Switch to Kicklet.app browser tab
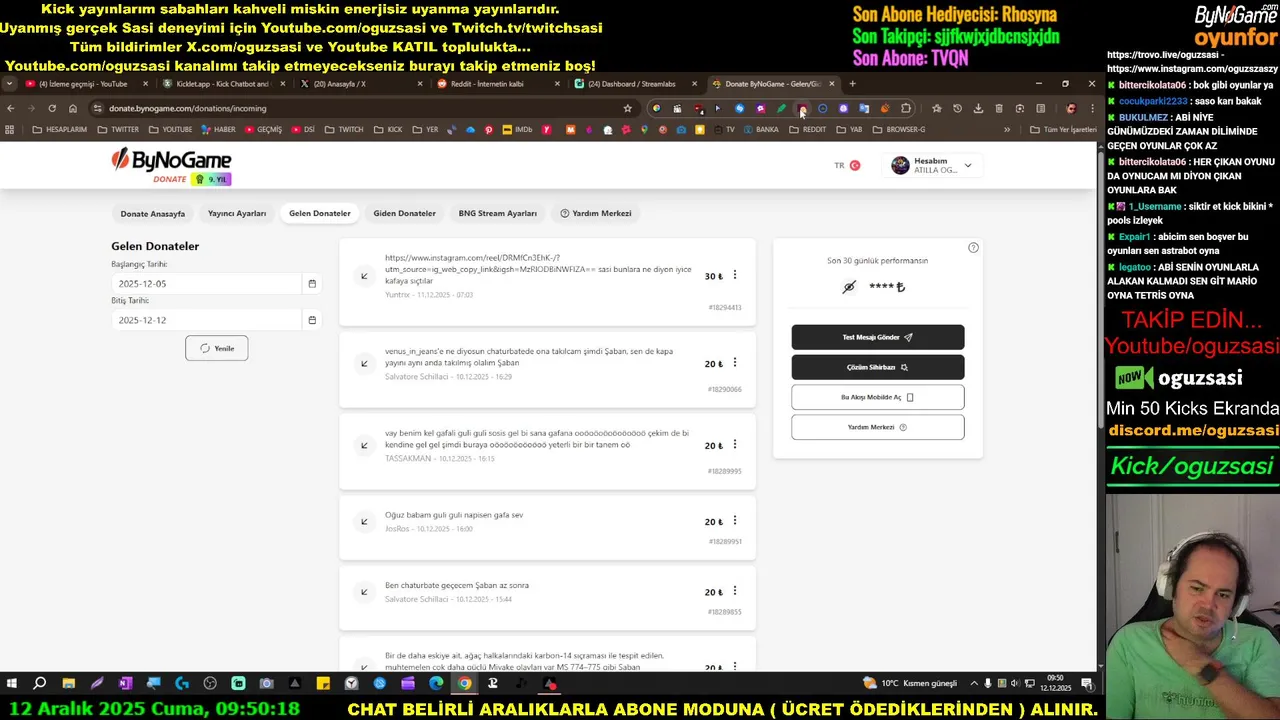1280x720 pixels. [x=223, y=84]
